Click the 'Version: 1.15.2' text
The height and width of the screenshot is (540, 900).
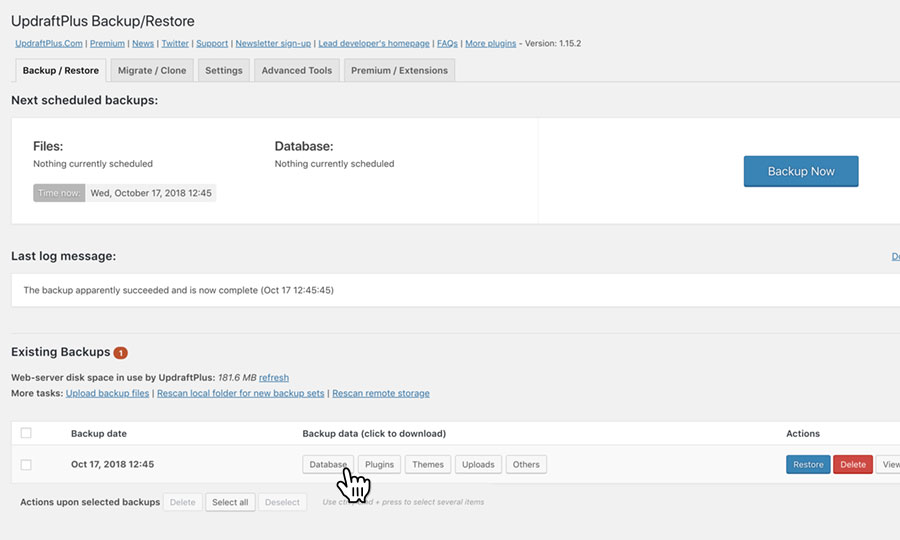coord(553,44)
